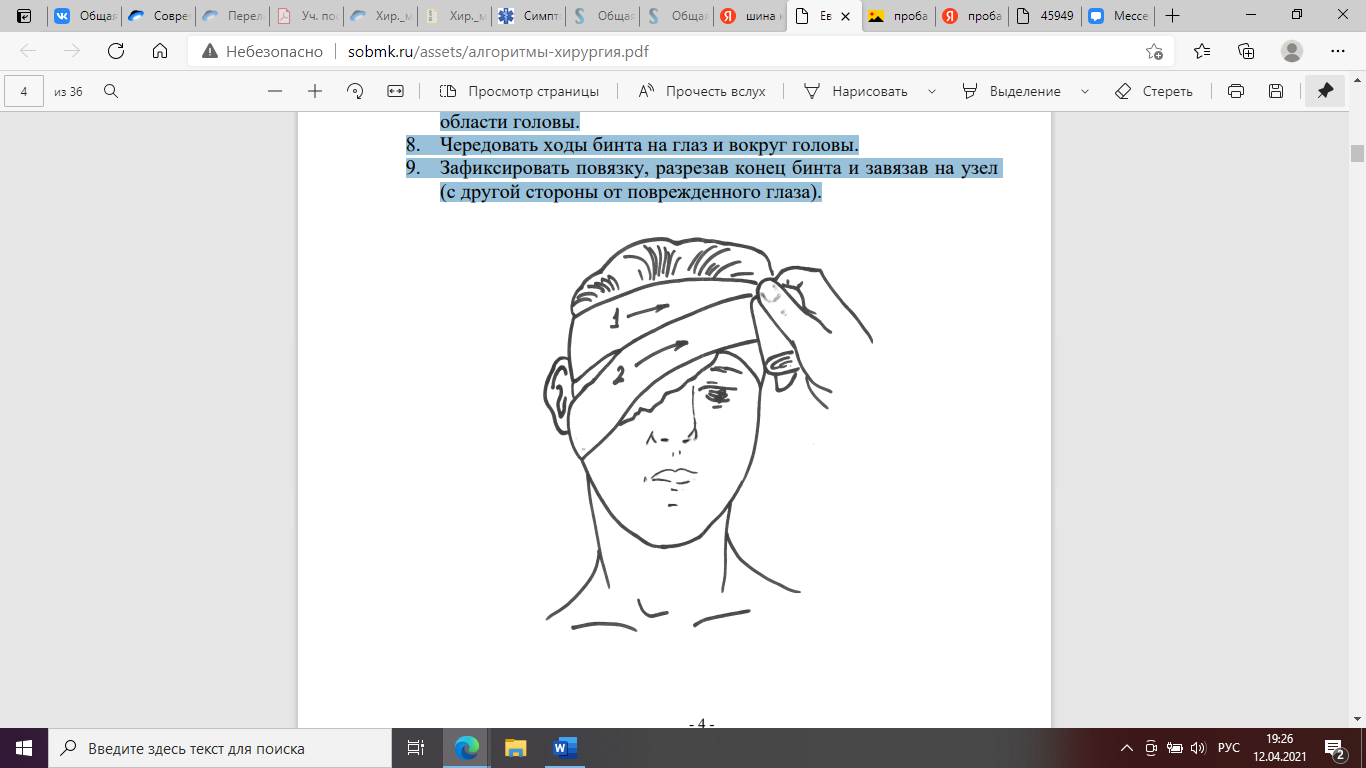Toggle the pin toolbar button

1325,91
